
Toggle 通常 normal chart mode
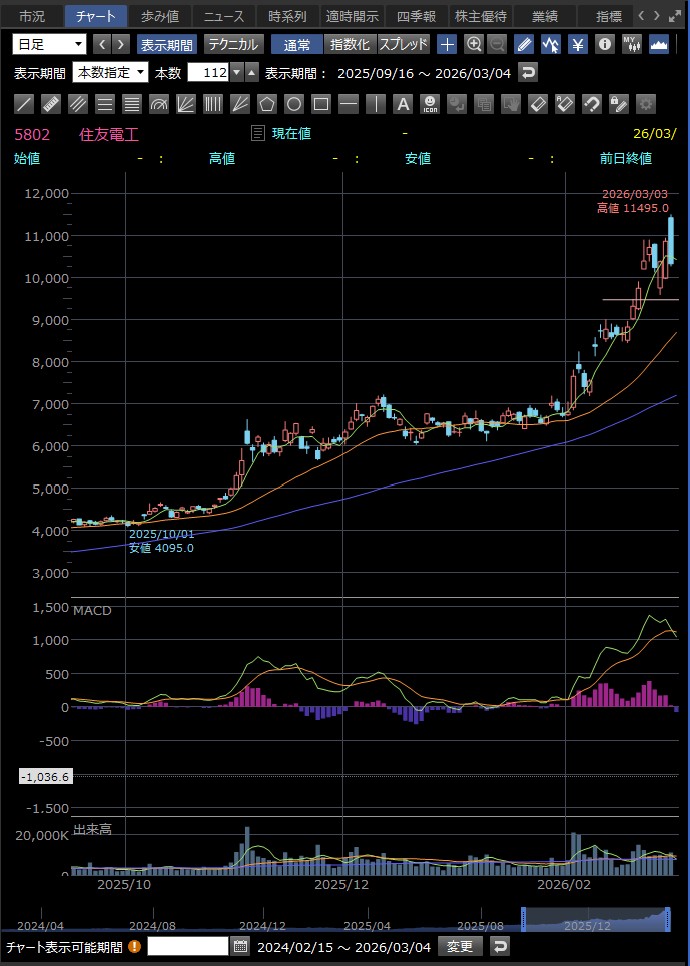296,44
